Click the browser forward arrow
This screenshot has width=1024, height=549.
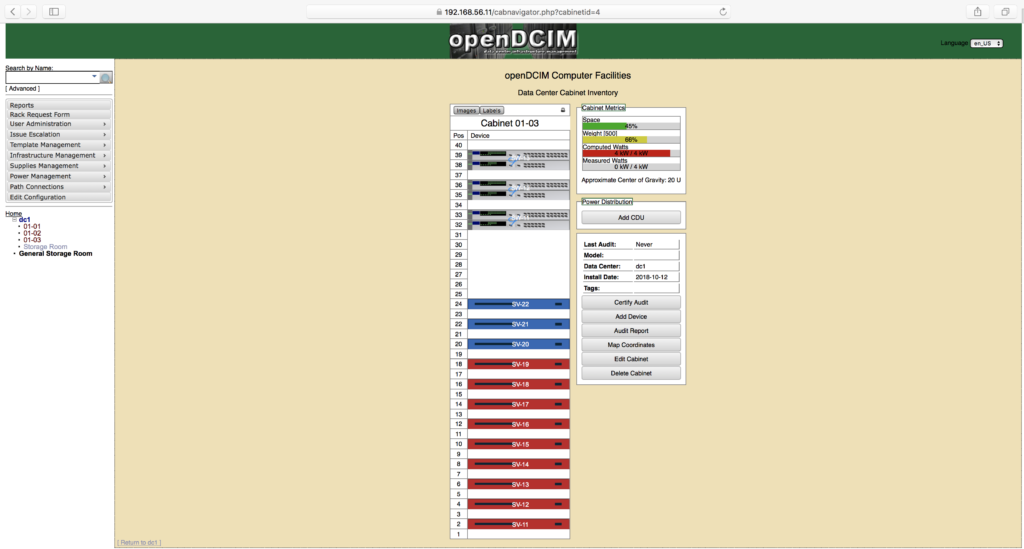coord(28,11)
